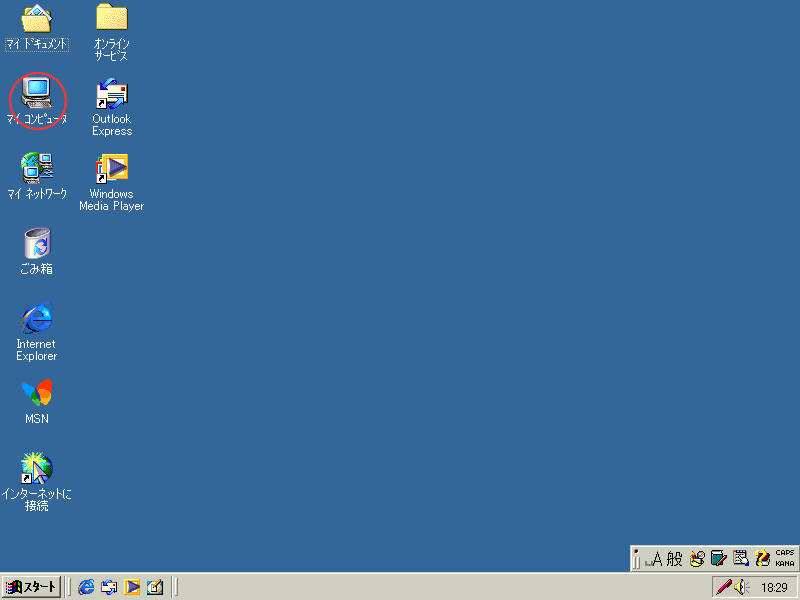The width and height of the screenshot is (800, 600).
Task: Launch Internet Explorer from the quick launch bar
Action: click(x=86, y=587)
